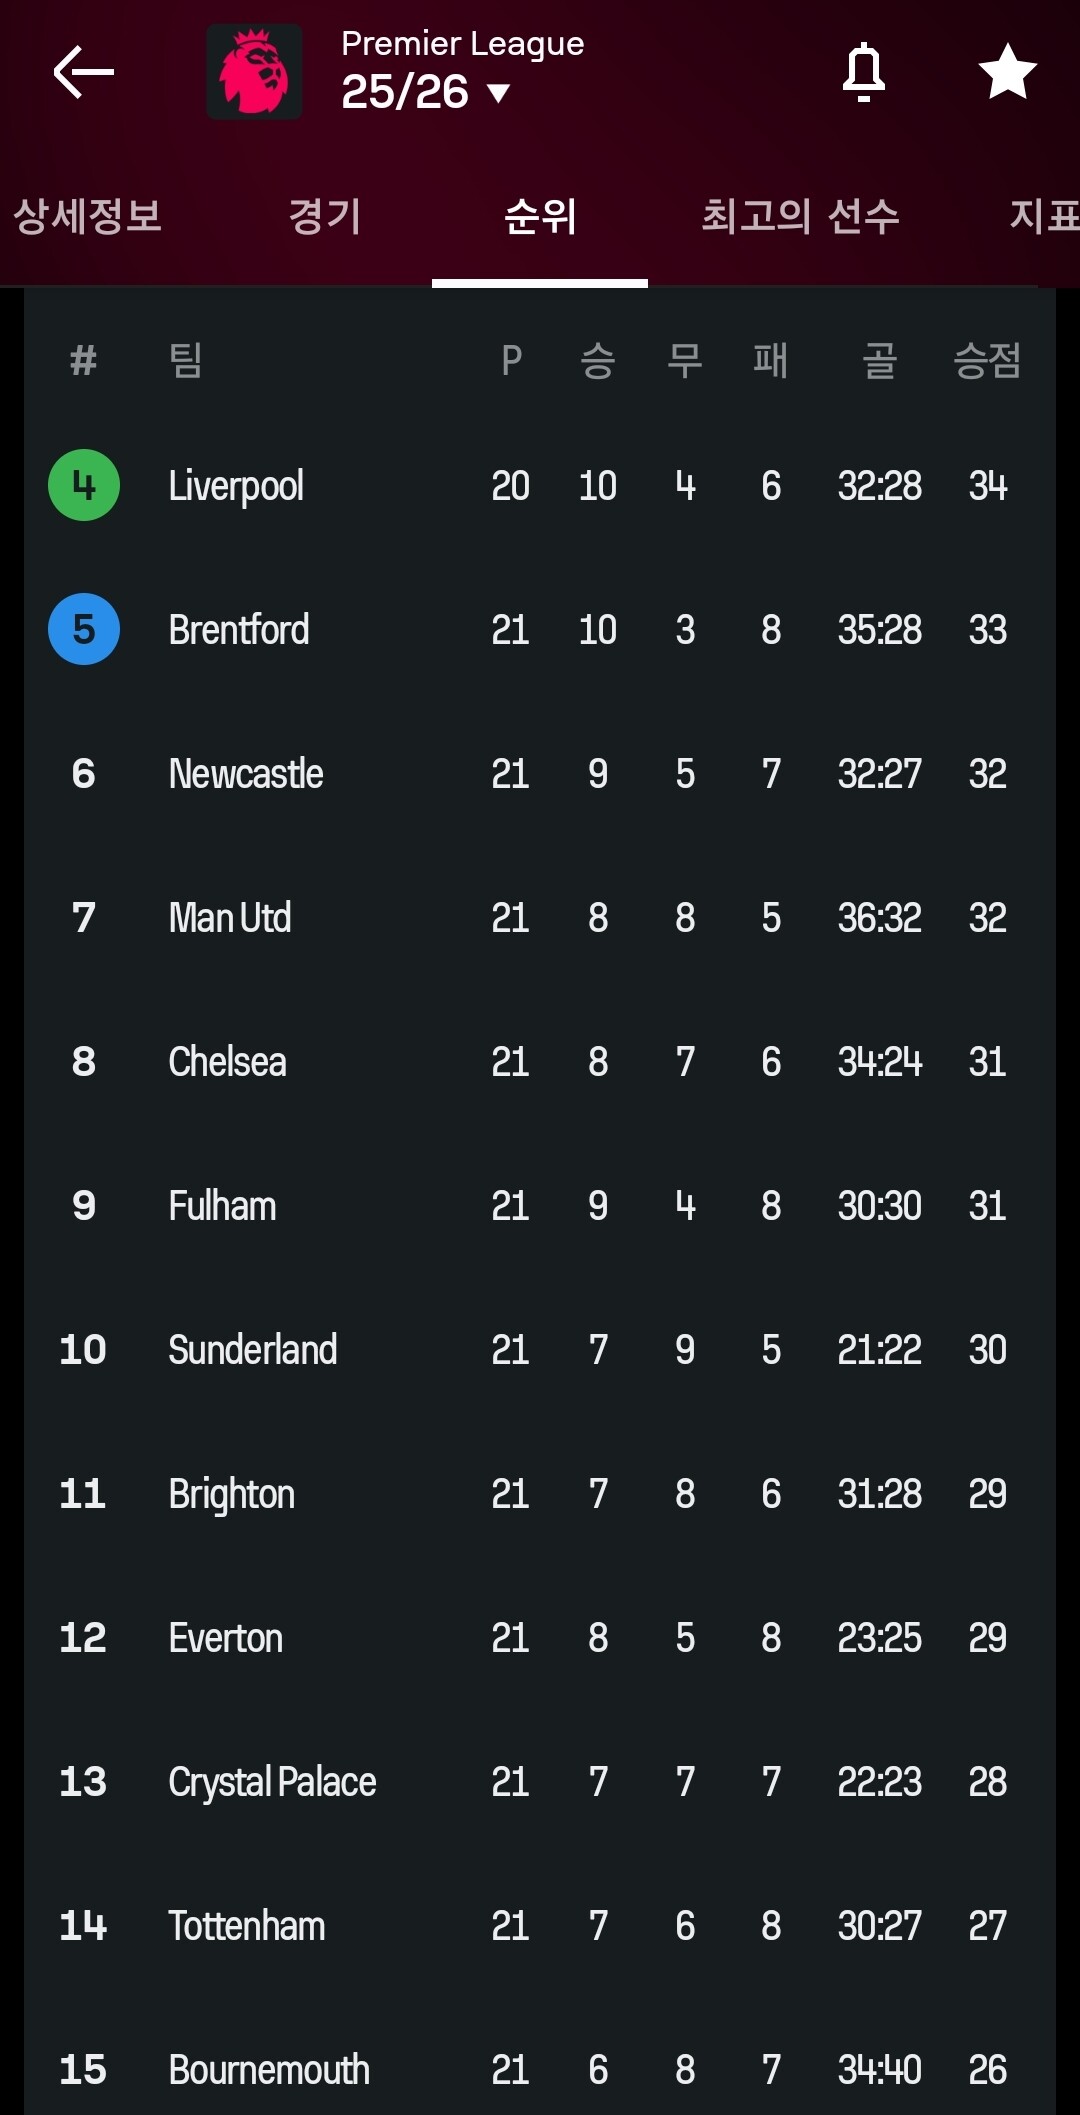1080x2115 pixels.
Task: Tap the back arrow icon
Action: click(x=84, y=72)
